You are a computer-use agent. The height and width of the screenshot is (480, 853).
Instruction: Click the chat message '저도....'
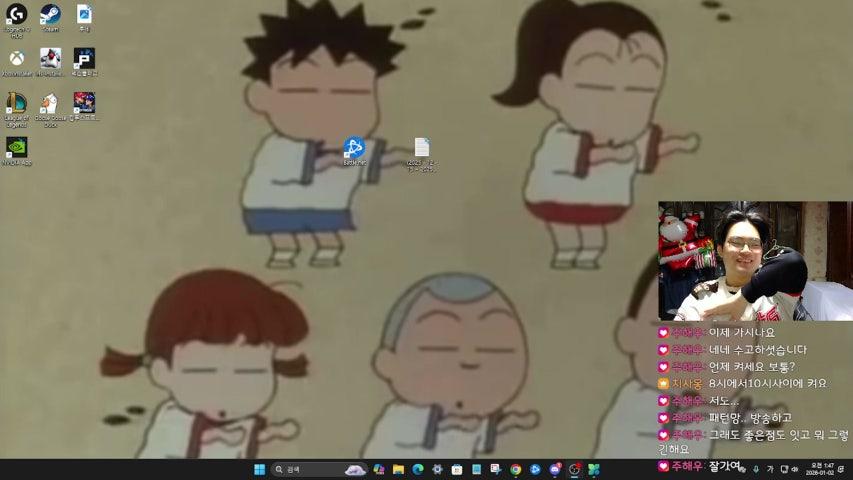point(724,401)
